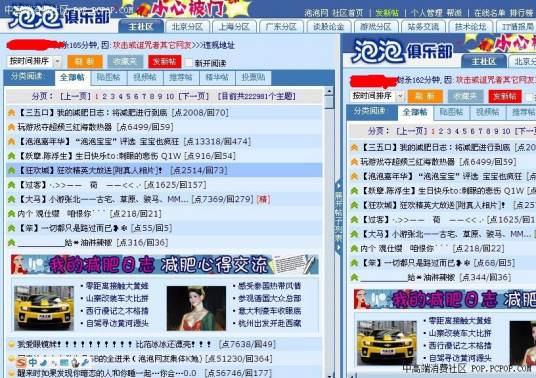Open 按时间排序 dropdown in left page
The width and height of the screenshot is (536, 378).
[x=34, y=62]
